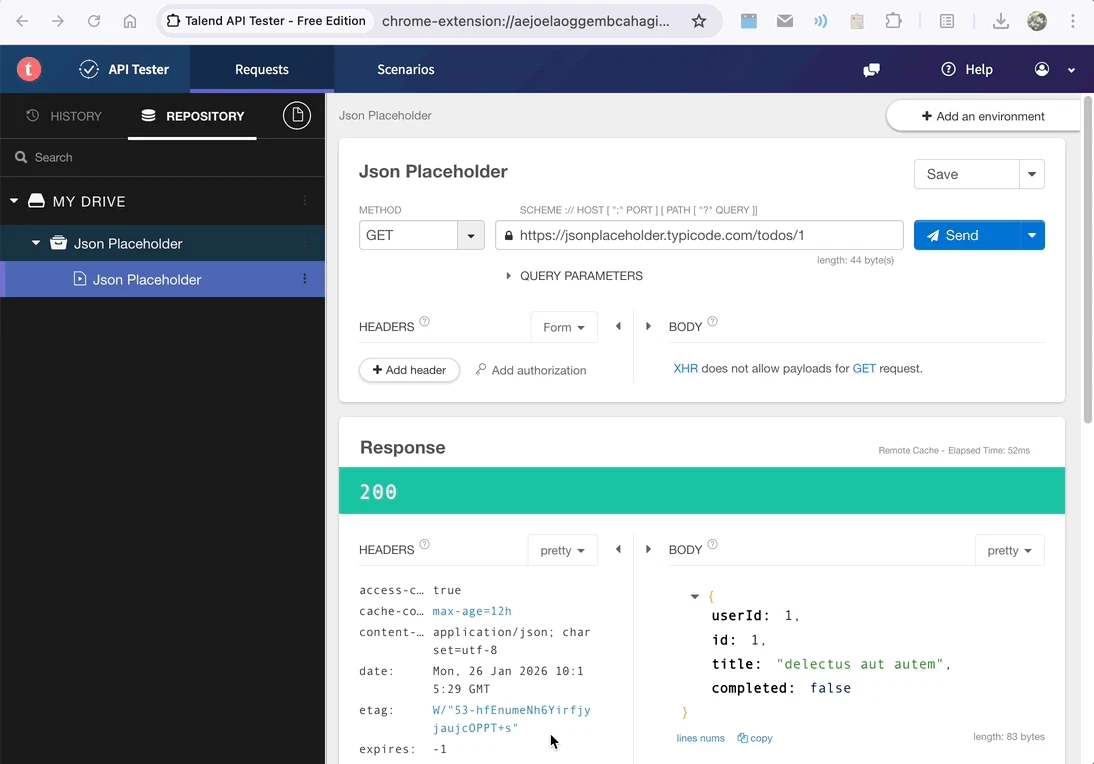Click the request URL input field

(699, 235)
